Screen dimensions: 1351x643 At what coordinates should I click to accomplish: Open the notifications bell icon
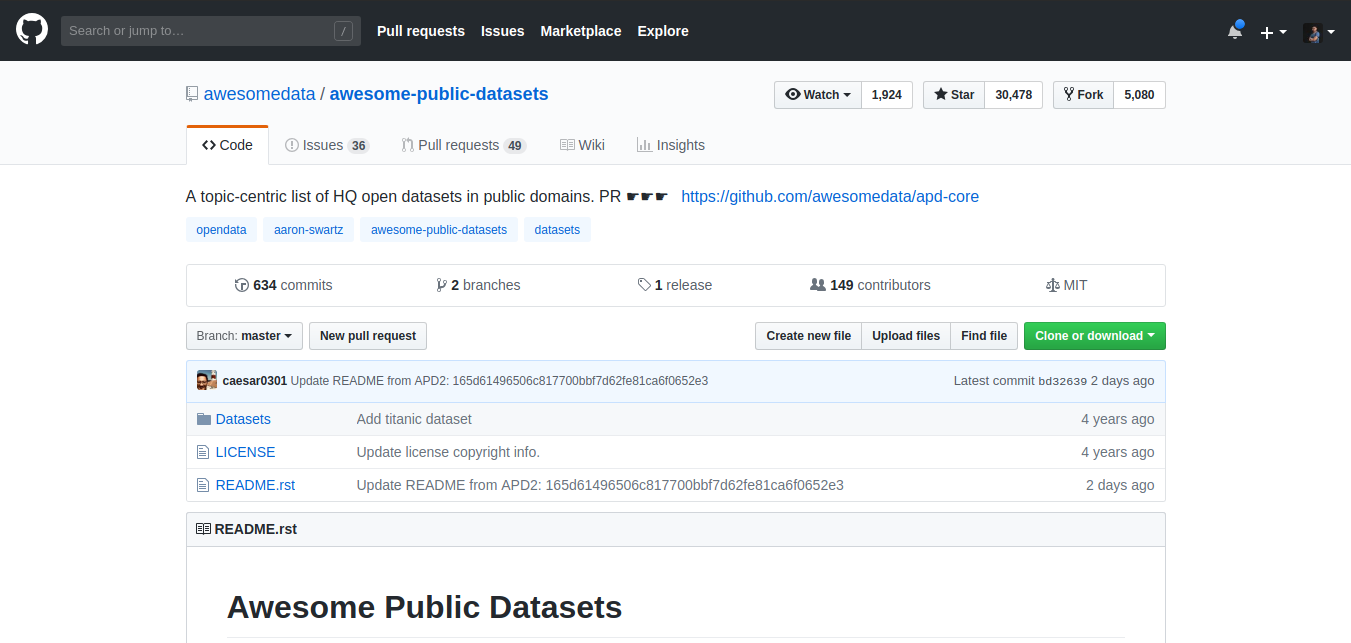1235,31
